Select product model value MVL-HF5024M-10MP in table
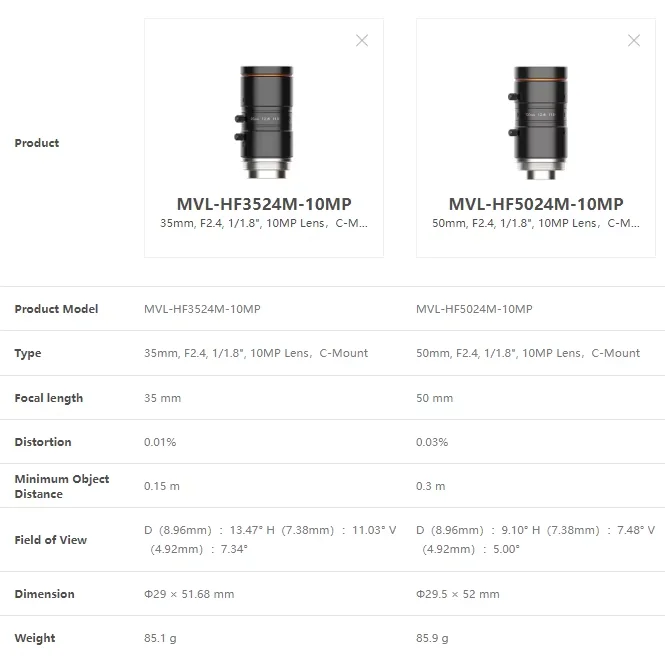The image size is (665, 657). pos(474,309)
